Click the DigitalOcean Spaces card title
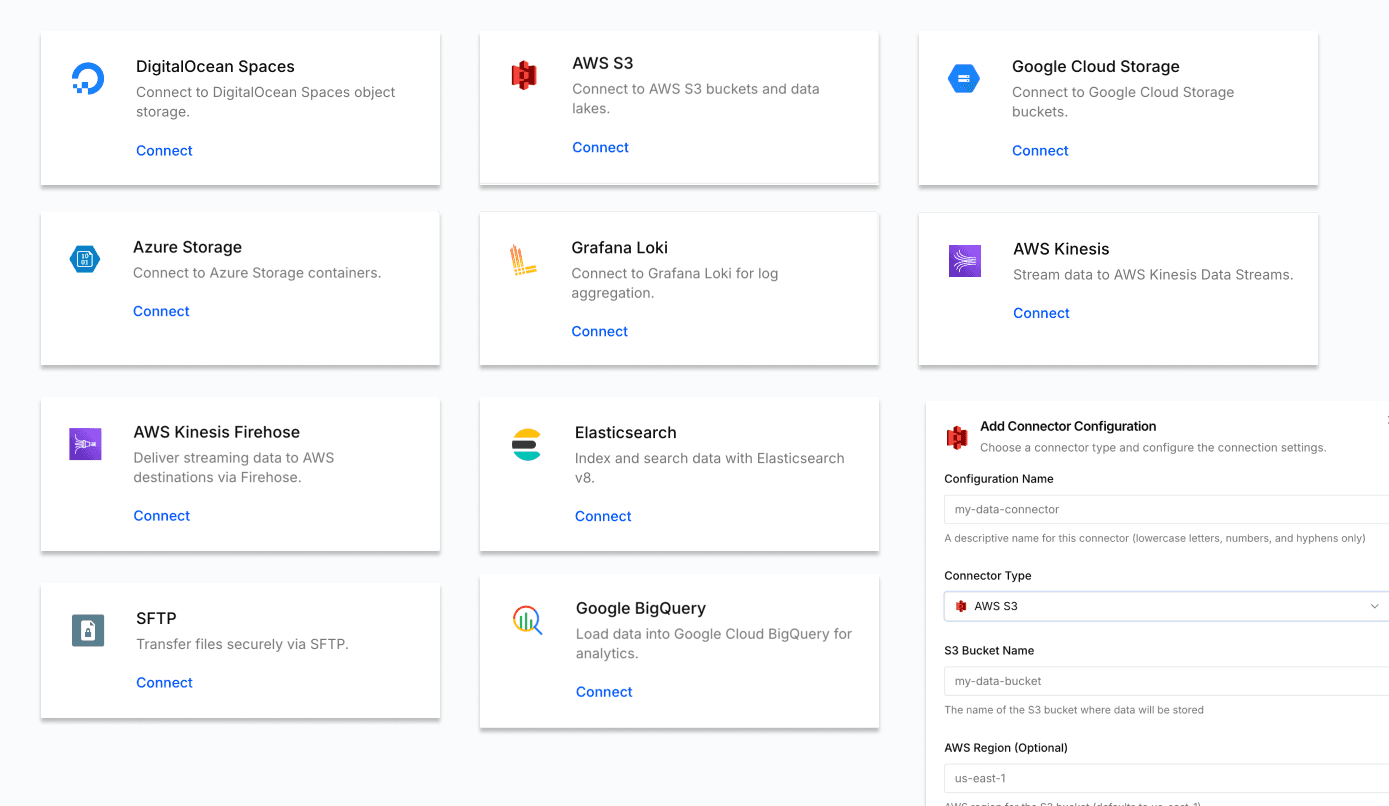The width and height of the screenshot is (1389, 806). pyautogui.click(x=215, y=67)
